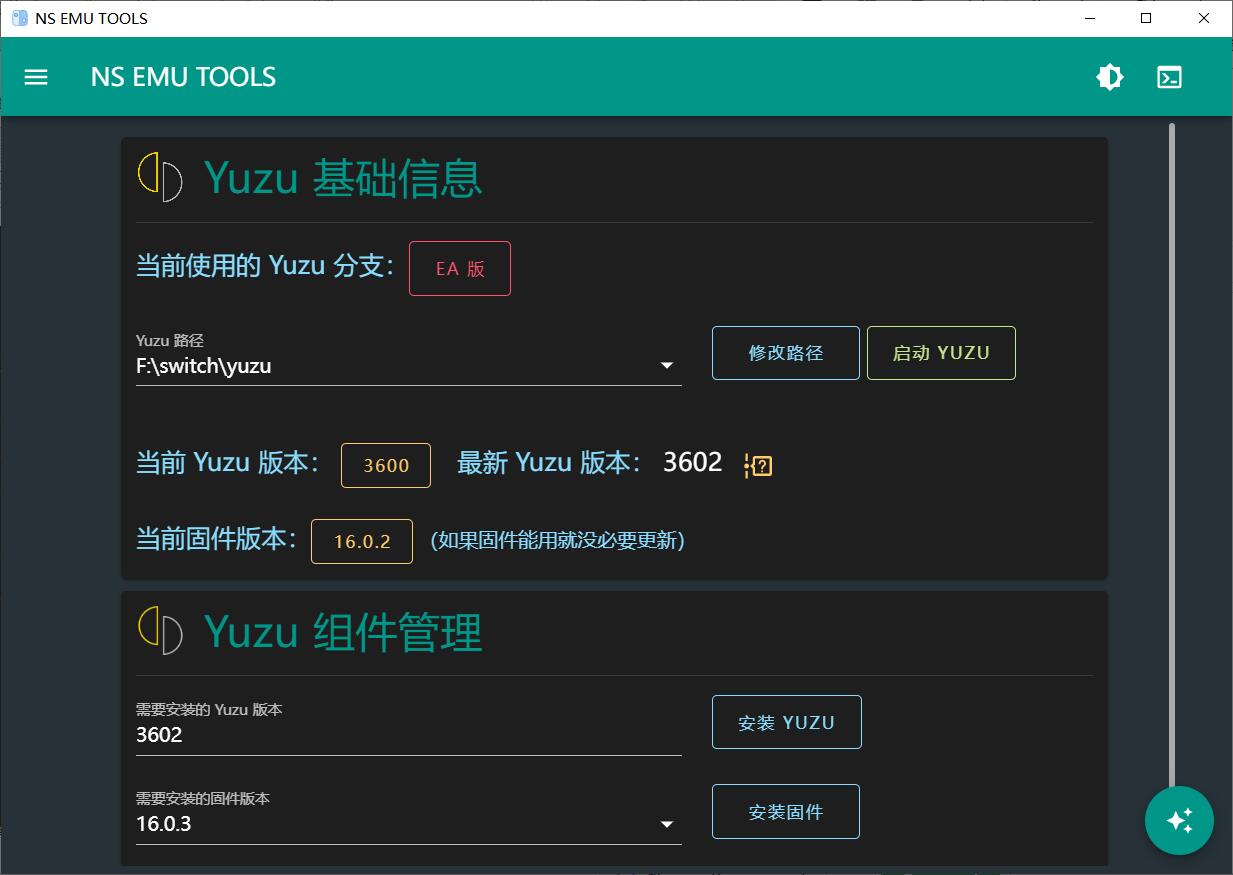
Task: Click the Yuzu version input showing 3602
Action: (400, 735)
